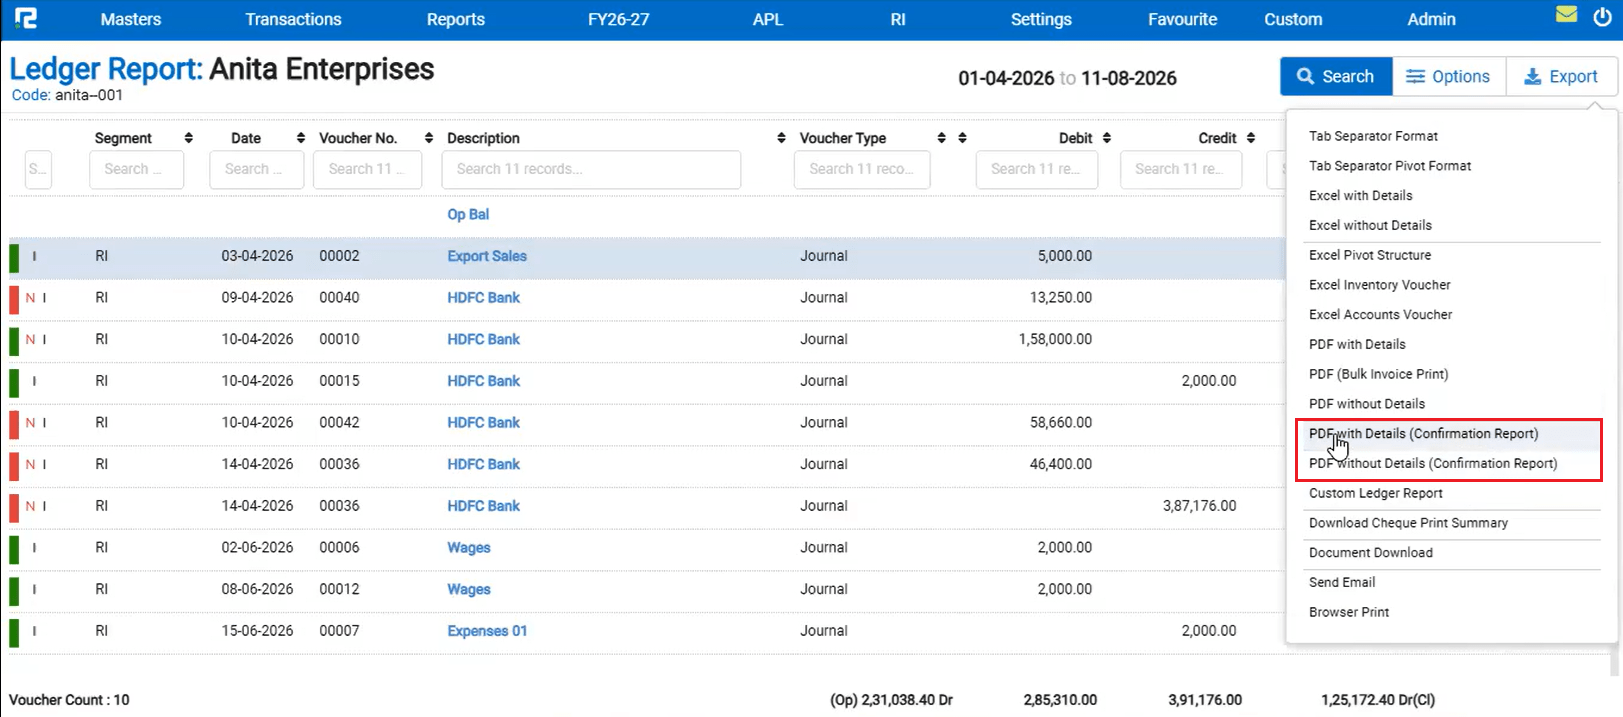Focus the Date search field
This screenshot has width=1623, height=717.
[257, 170]
